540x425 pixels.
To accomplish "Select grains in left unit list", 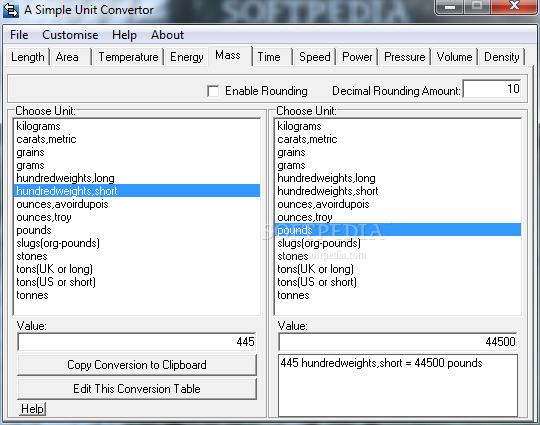I will click(x=137, y=152).
